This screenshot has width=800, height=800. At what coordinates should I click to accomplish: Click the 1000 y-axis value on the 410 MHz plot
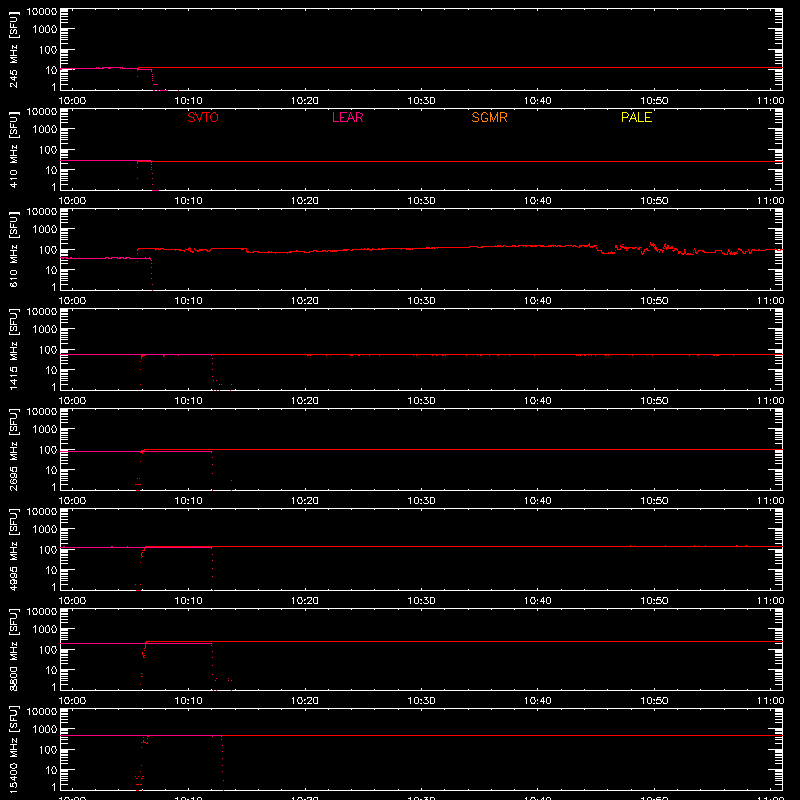coord(45,129)
